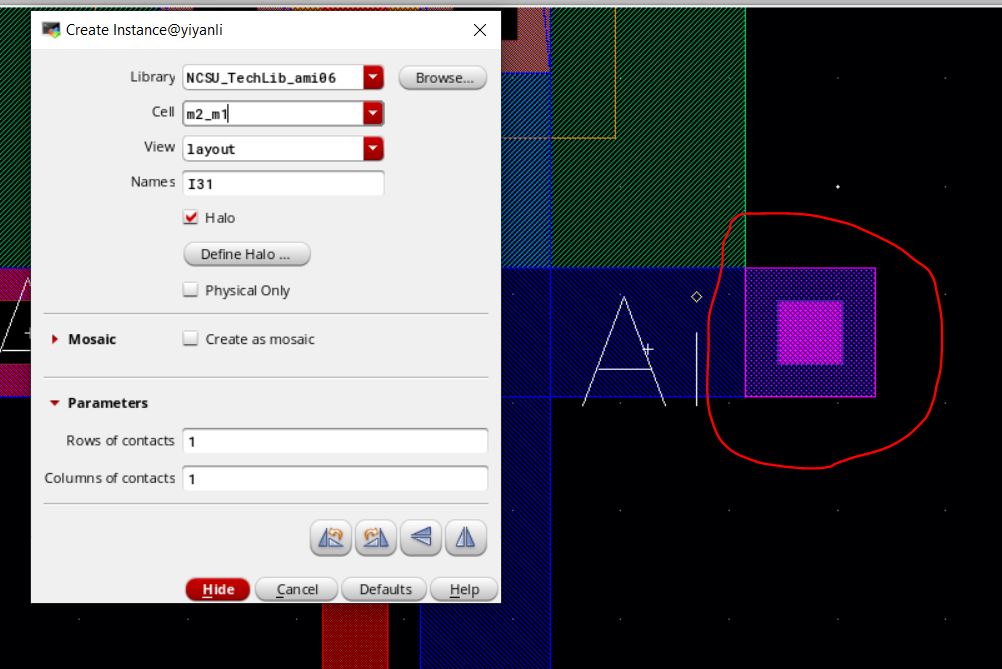Uncheck the Halo checkbox
This screenshot has width=1002, height=669.
[x=191, y=217]
